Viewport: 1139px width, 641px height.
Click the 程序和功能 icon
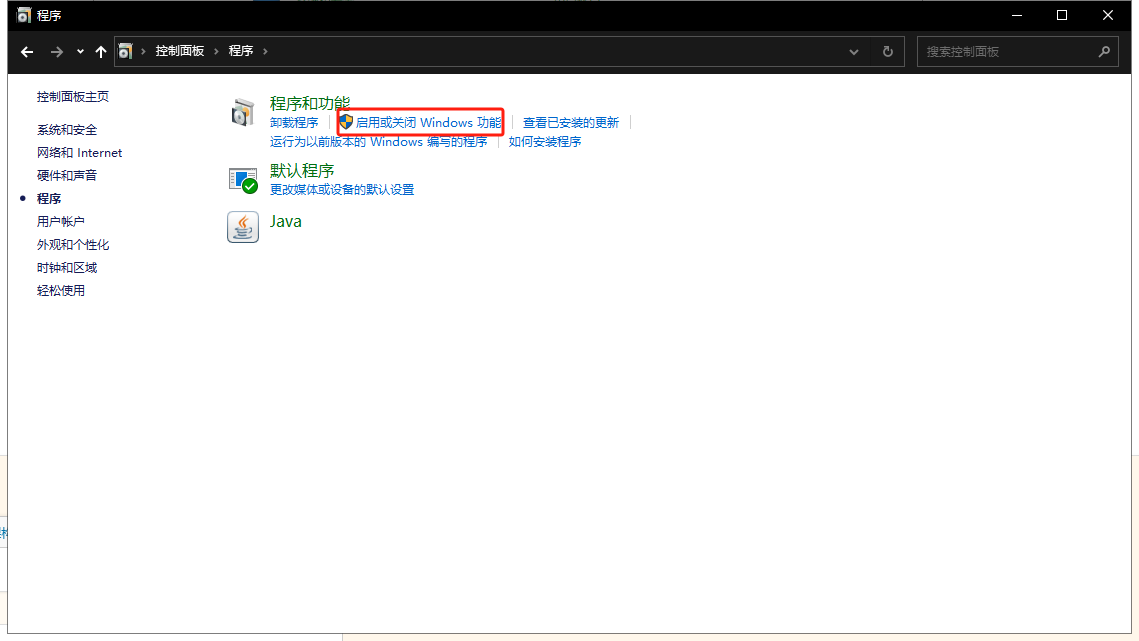click(x=243, y=113)
